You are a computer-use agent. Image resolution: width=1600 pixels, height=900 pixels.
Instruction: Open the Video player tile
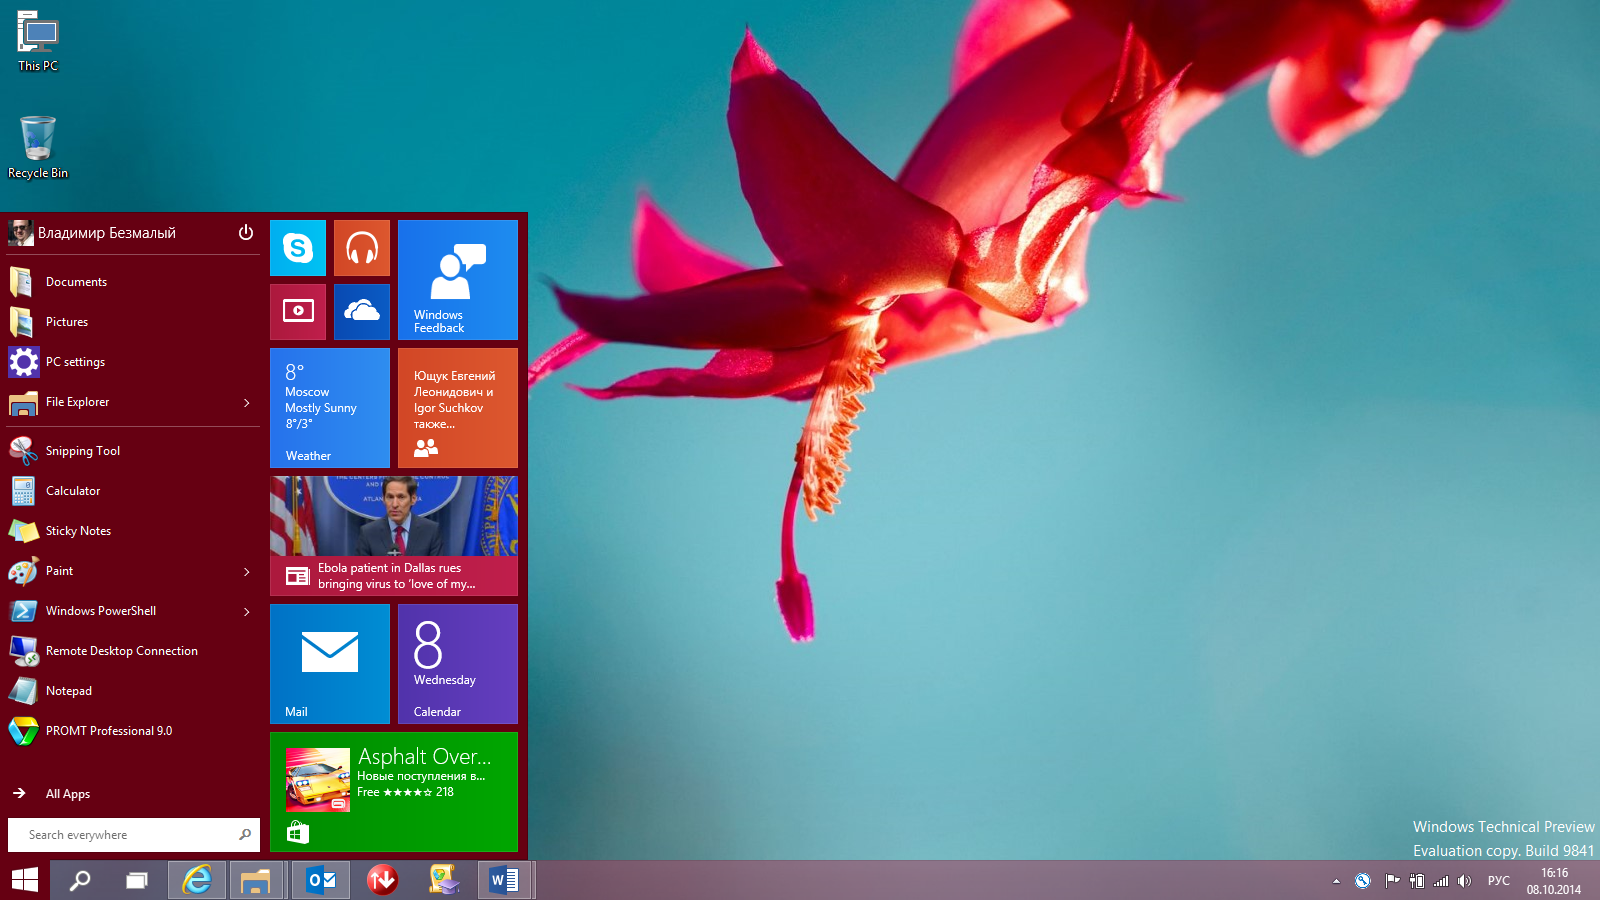pos(298,312)
